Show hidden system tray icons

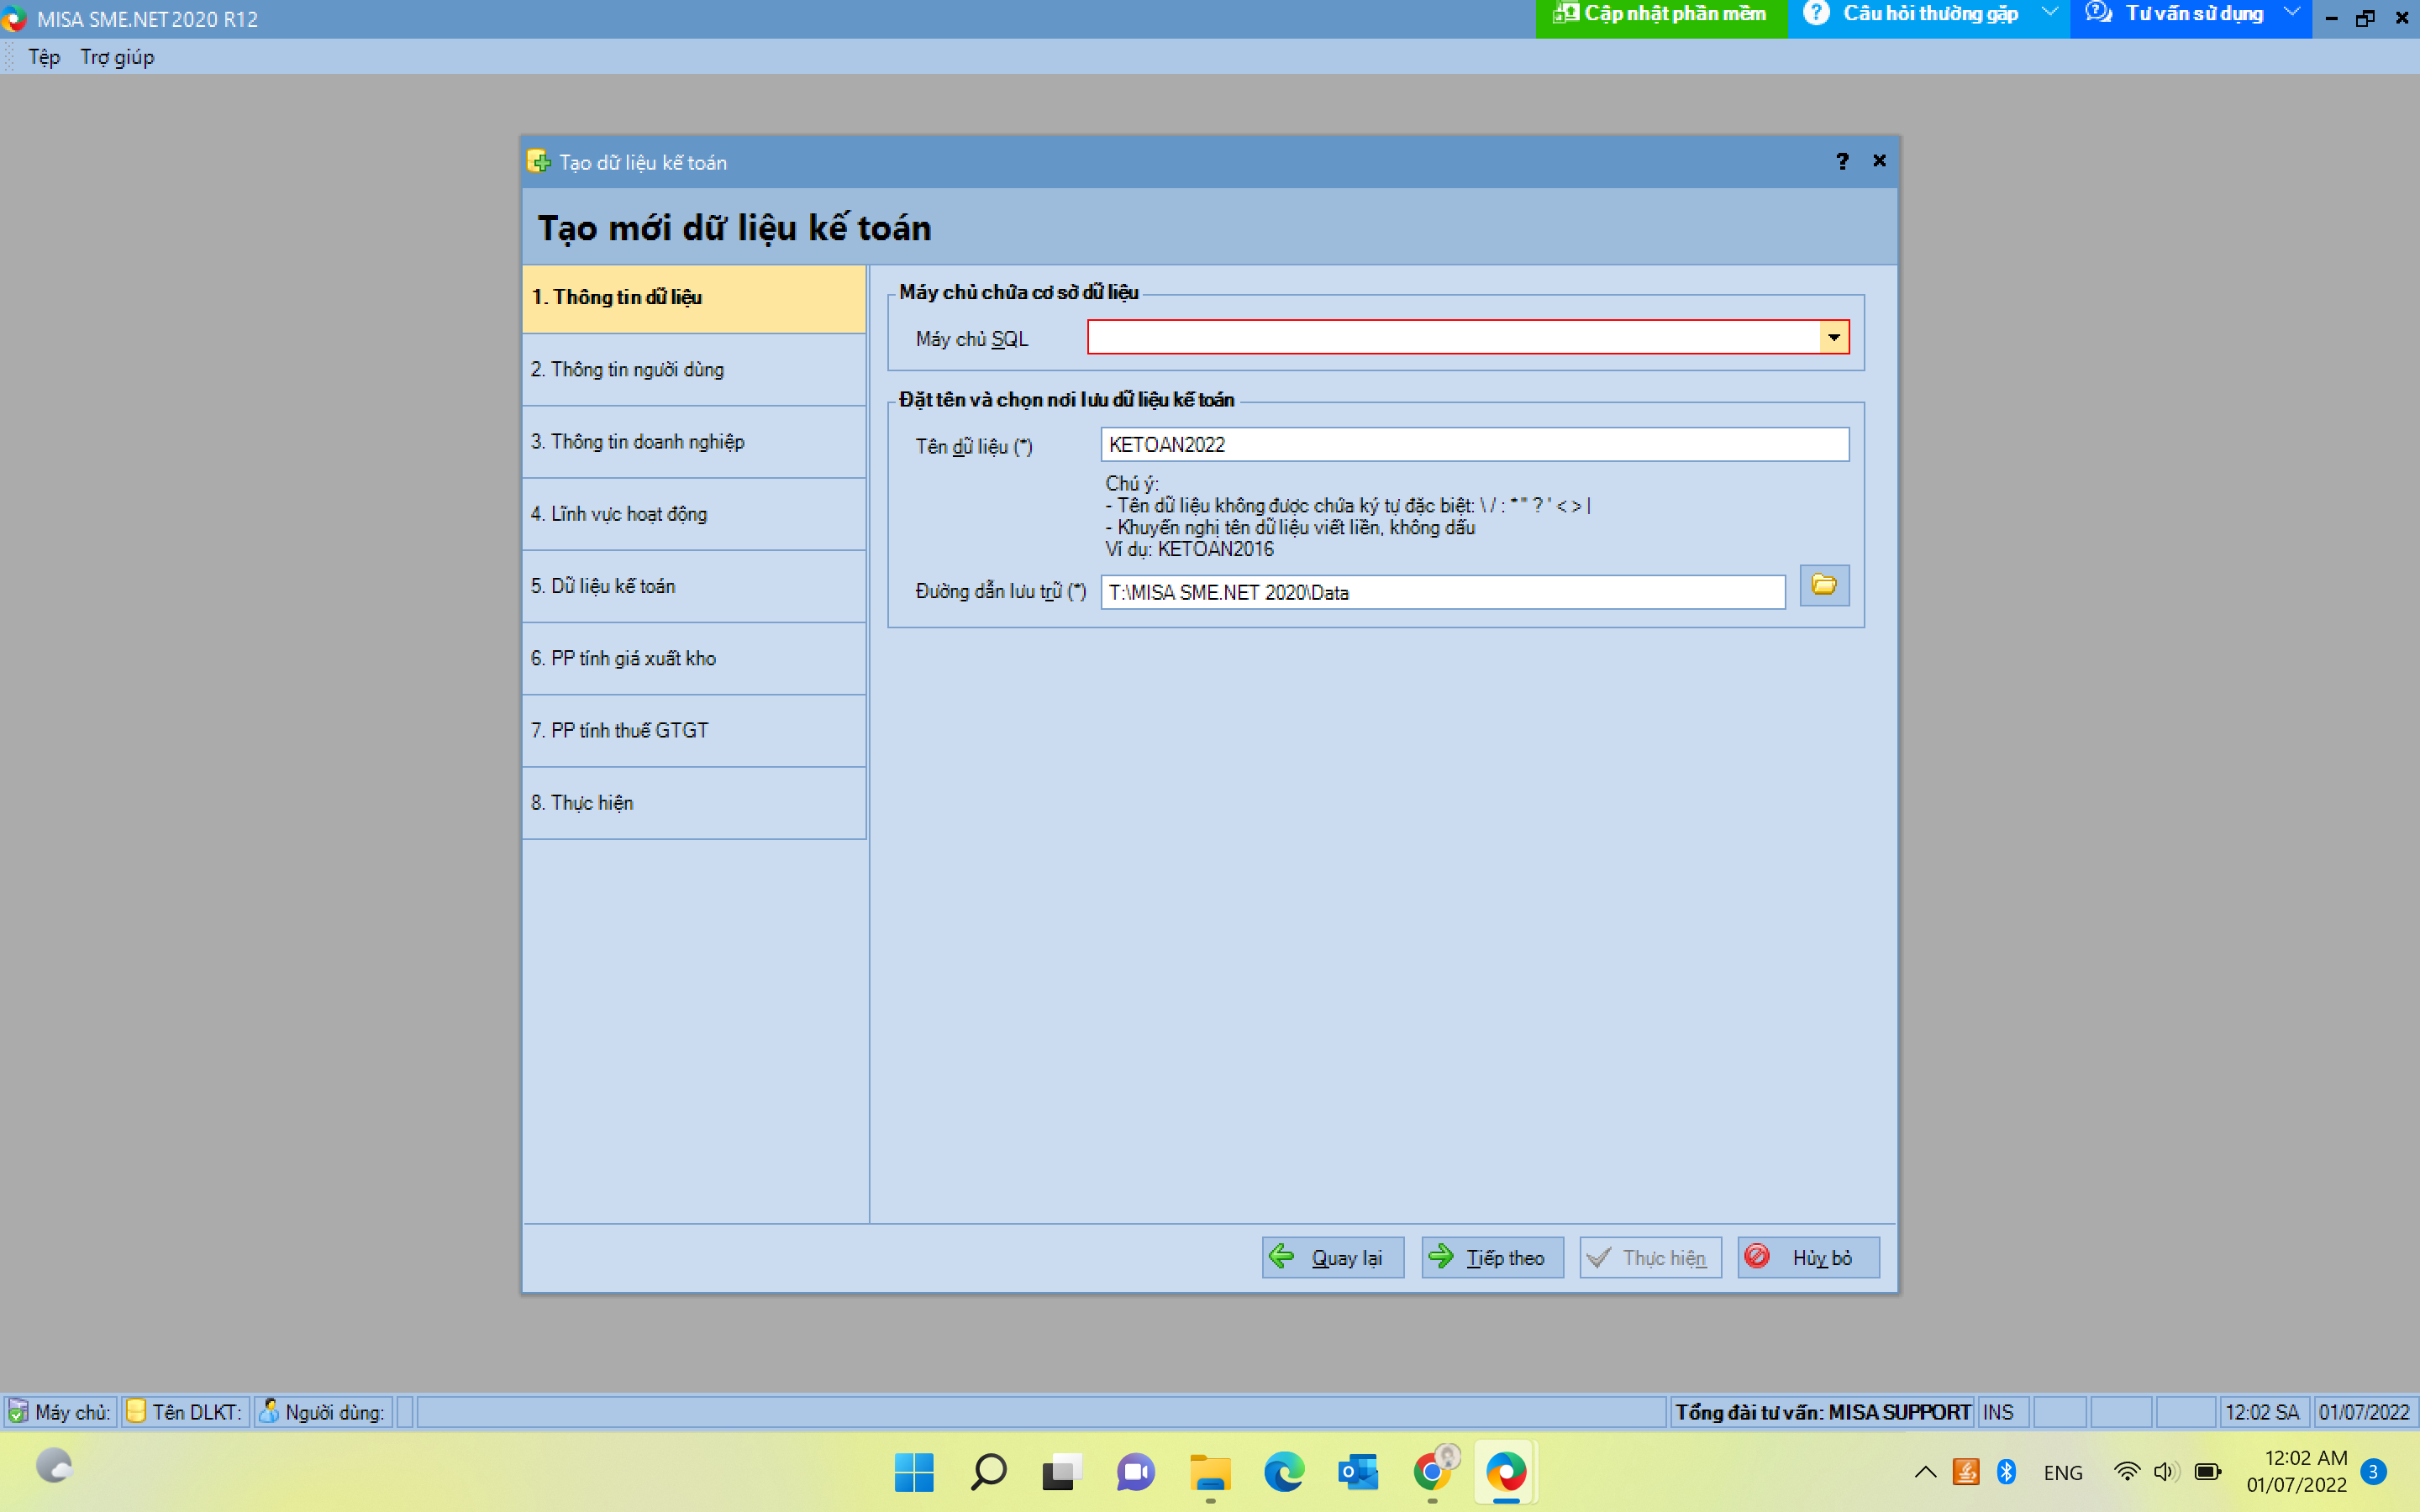coord(1925,1472)
